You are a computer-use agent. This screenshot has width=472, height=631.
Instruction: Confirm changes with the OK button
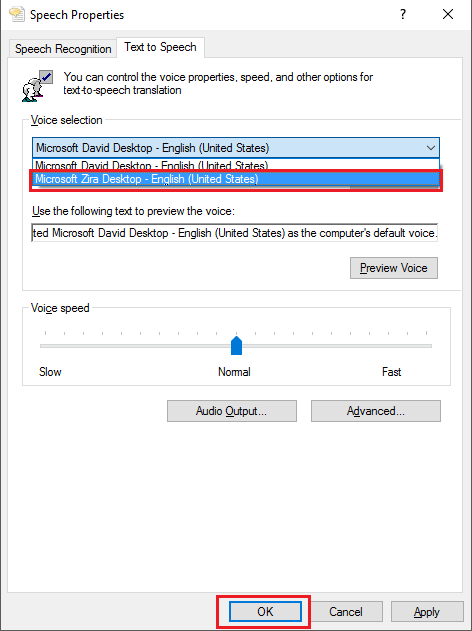(265, 612)
